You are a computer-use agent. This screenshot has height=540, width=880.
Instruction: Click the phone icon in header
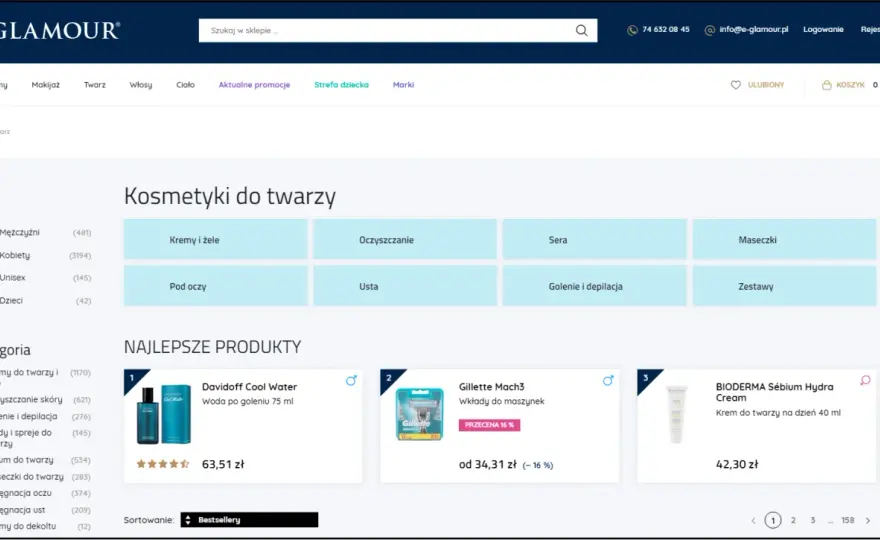pyautogui.click(x=632, y=30)
